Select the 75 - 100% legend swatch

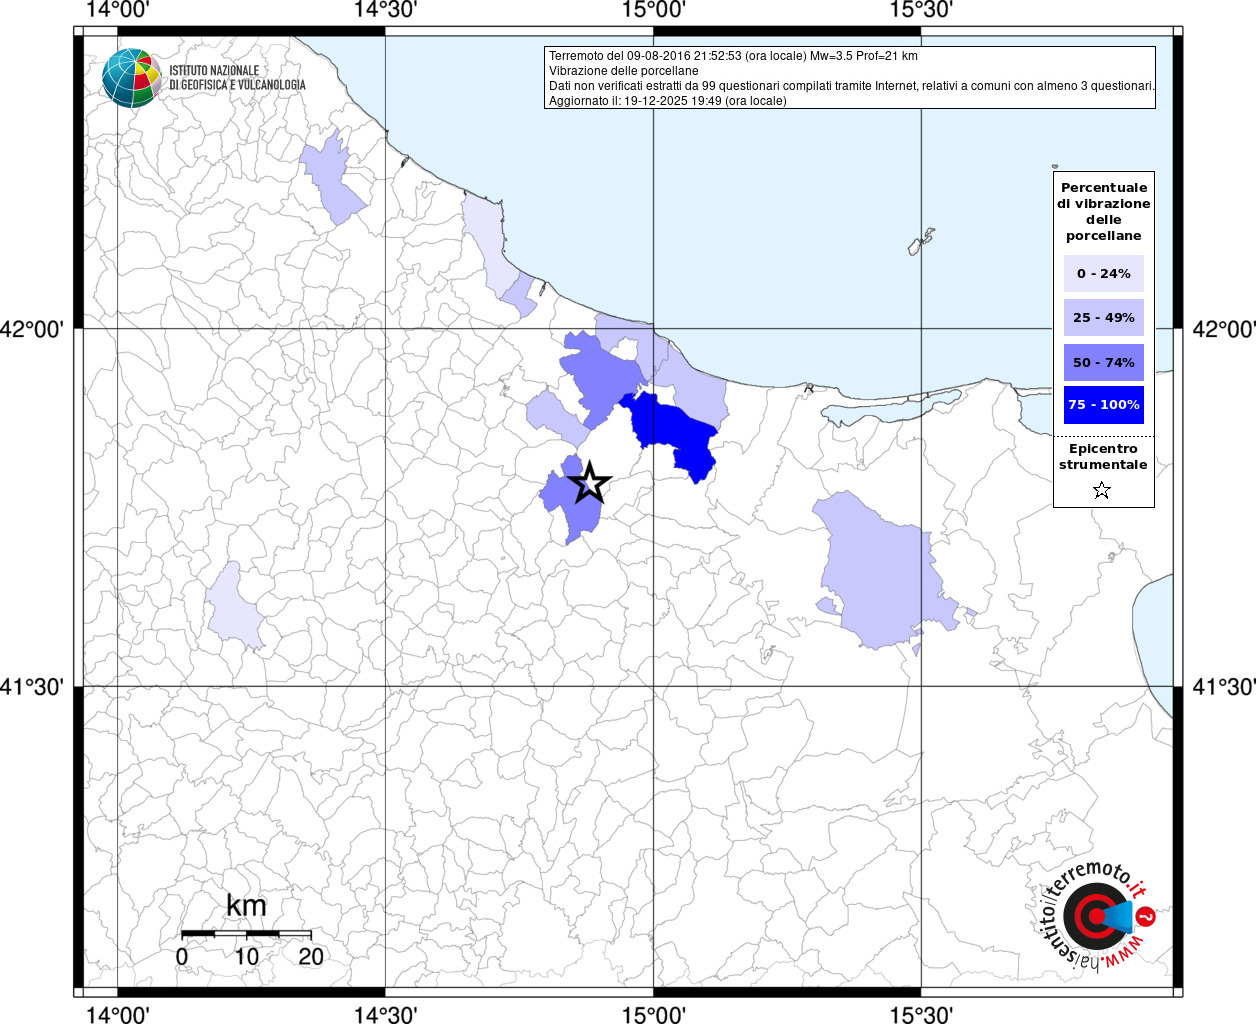tap(1103, 405)
